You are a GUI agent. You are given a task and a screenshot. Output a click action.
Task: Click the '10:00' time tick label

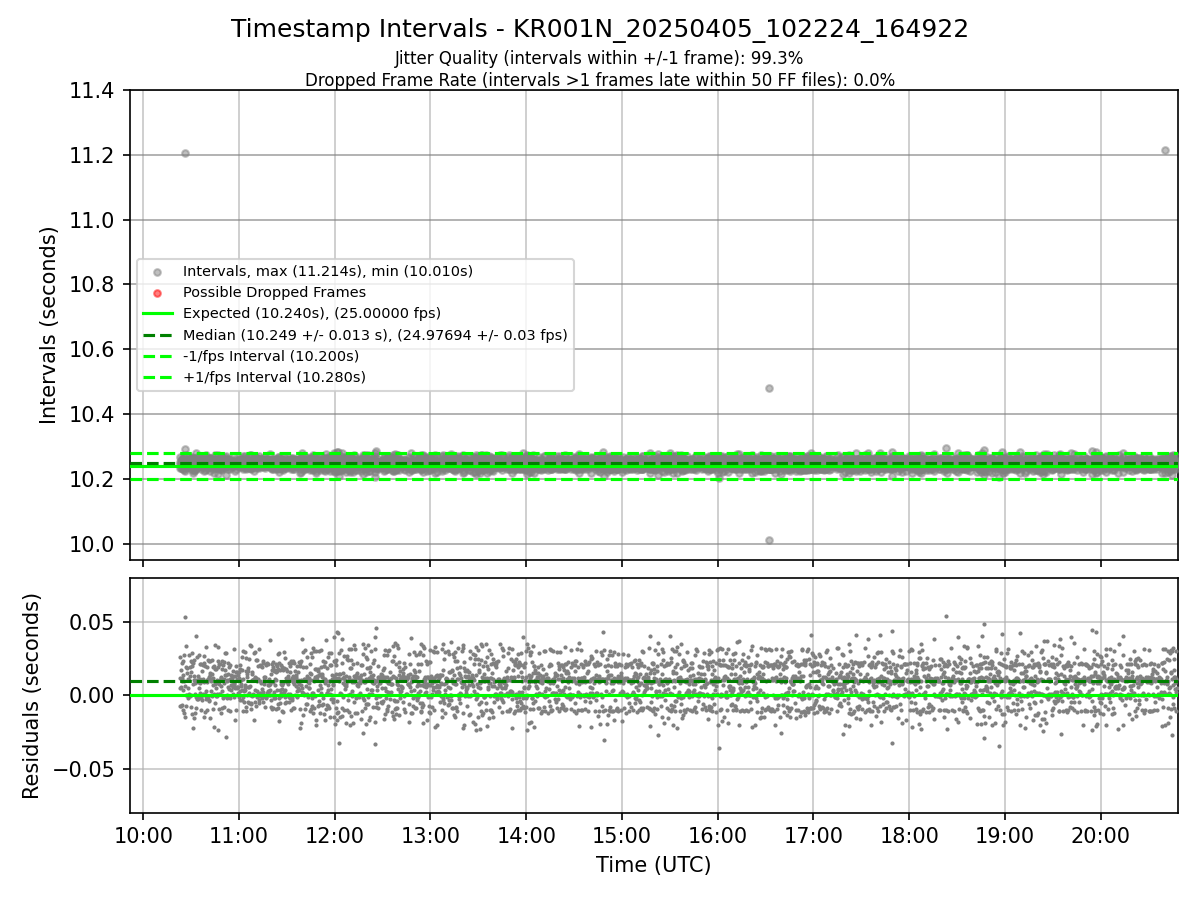click(143, 834)
